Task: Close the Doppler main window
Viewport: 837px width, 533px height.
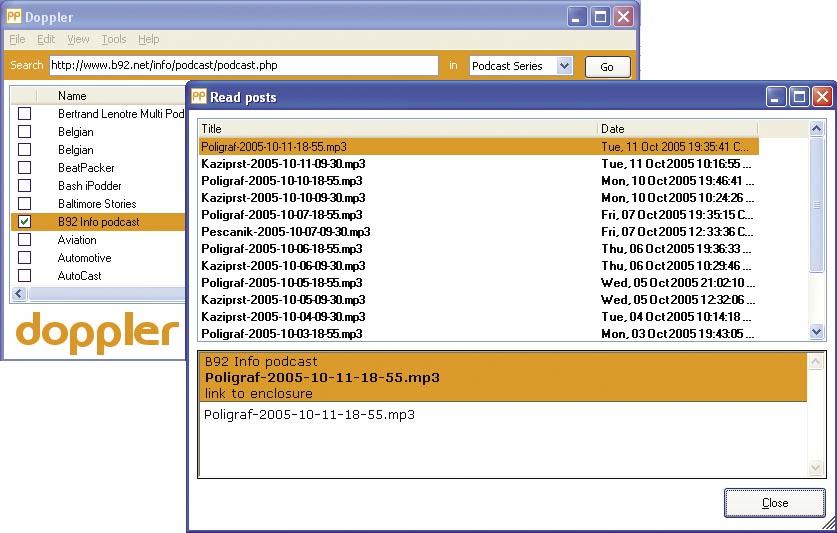Action: coord(623,17)
